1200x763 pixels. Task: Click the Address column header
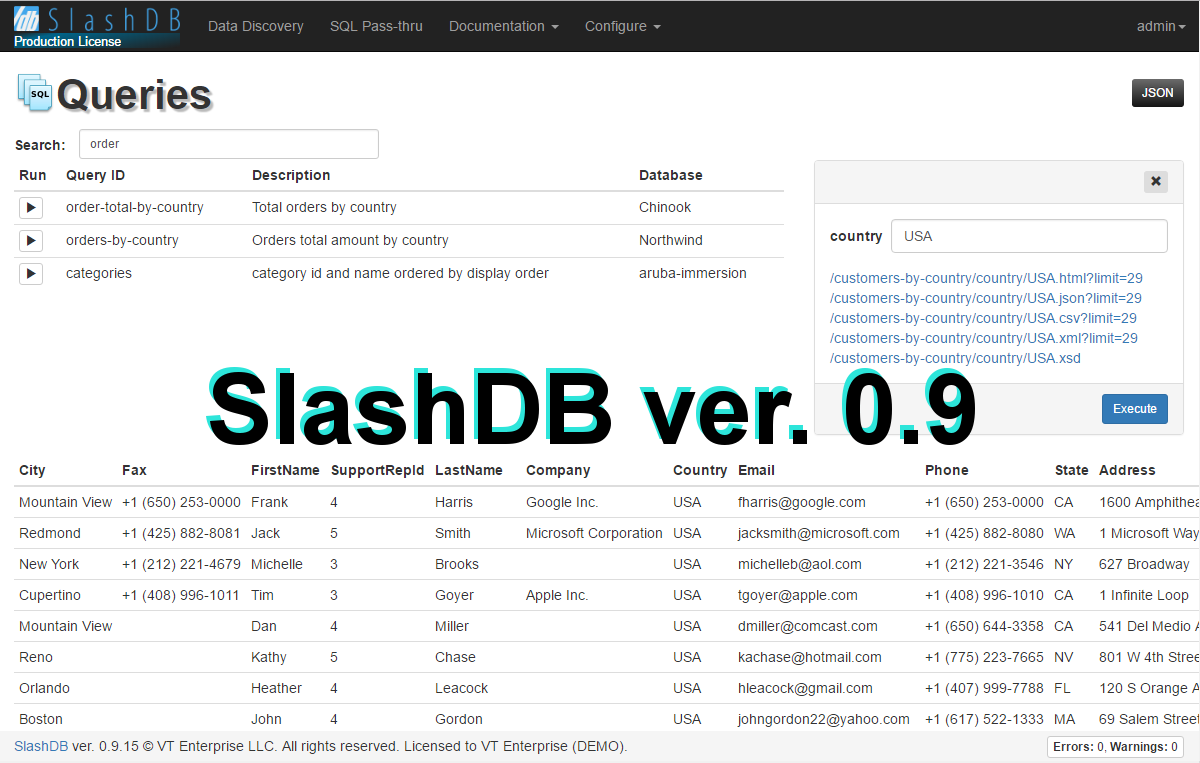1127,471
